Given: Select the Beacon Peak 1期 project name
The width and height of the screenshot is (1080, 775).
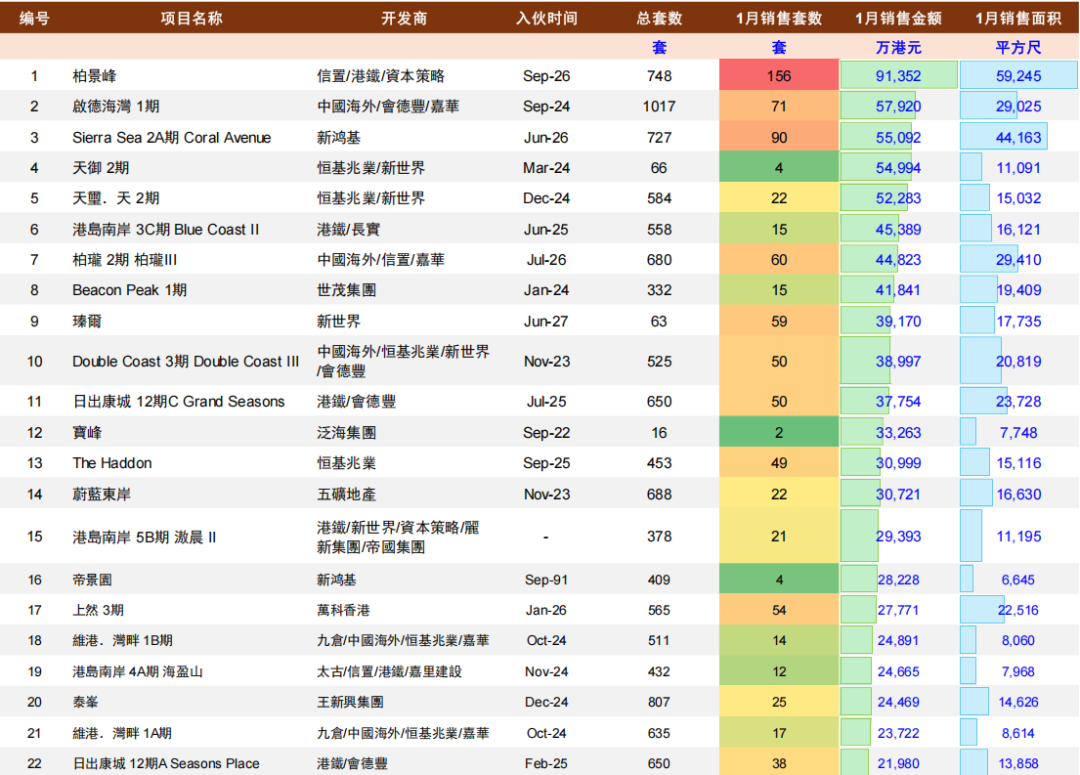Looking at the screenshot, I should (129, 290).
